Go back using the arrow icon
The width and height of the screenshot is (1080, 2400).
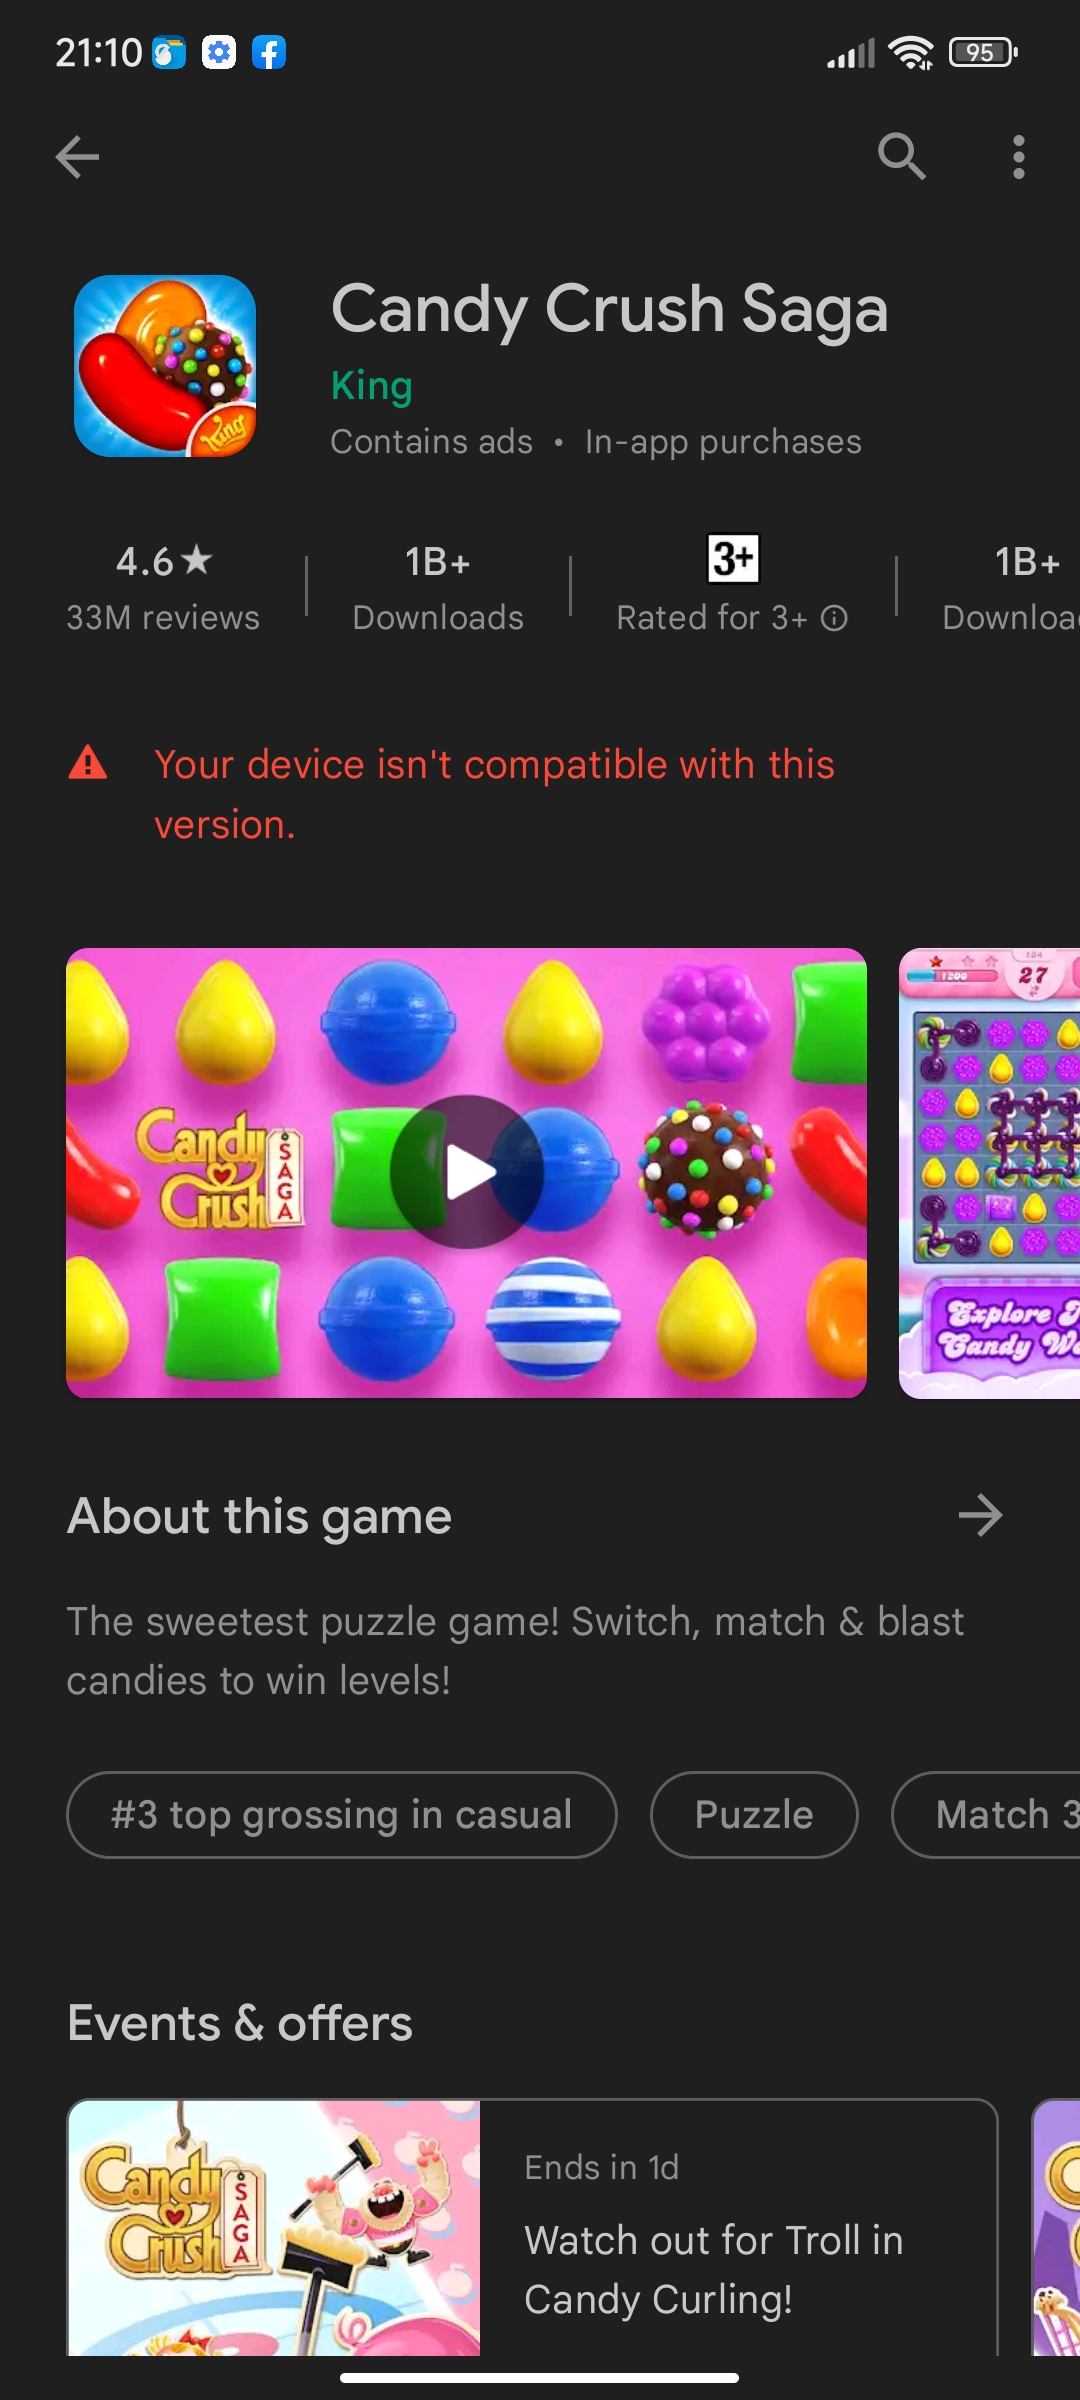click(77, 157)
